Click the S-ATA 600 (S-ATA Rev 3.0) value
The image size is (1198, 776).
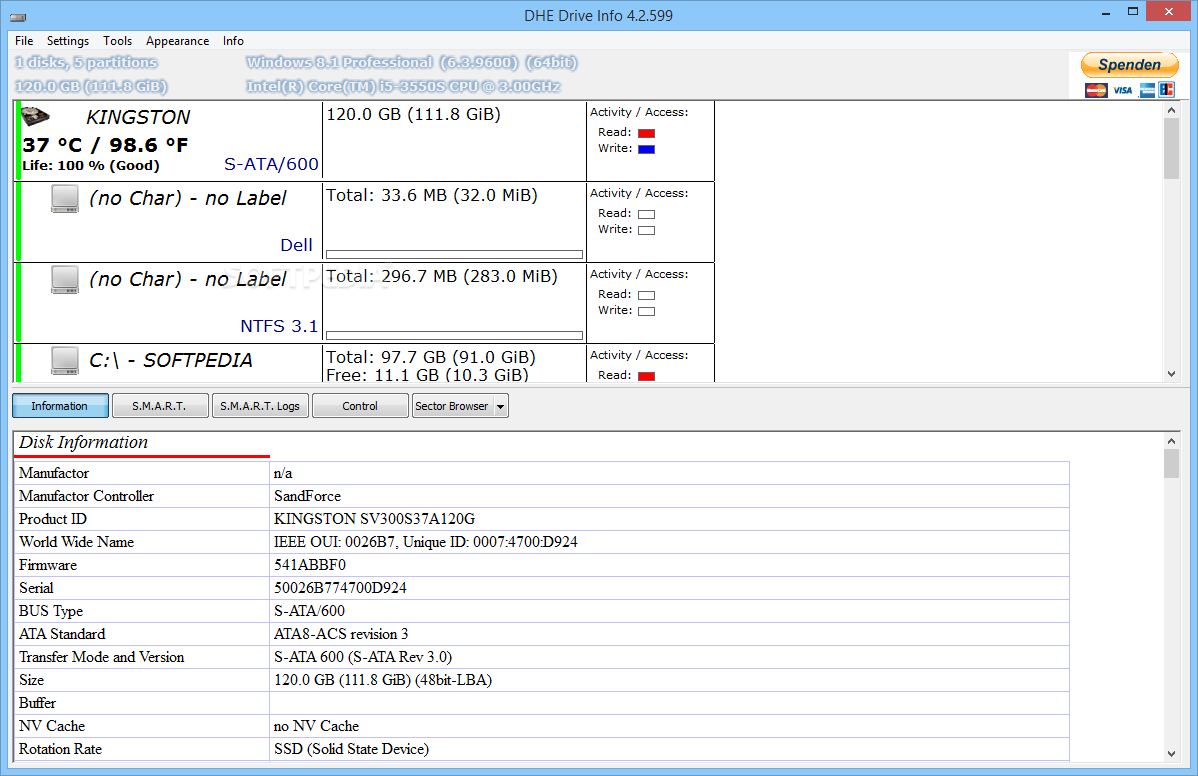pyautogui.click(x=363, y=657)
